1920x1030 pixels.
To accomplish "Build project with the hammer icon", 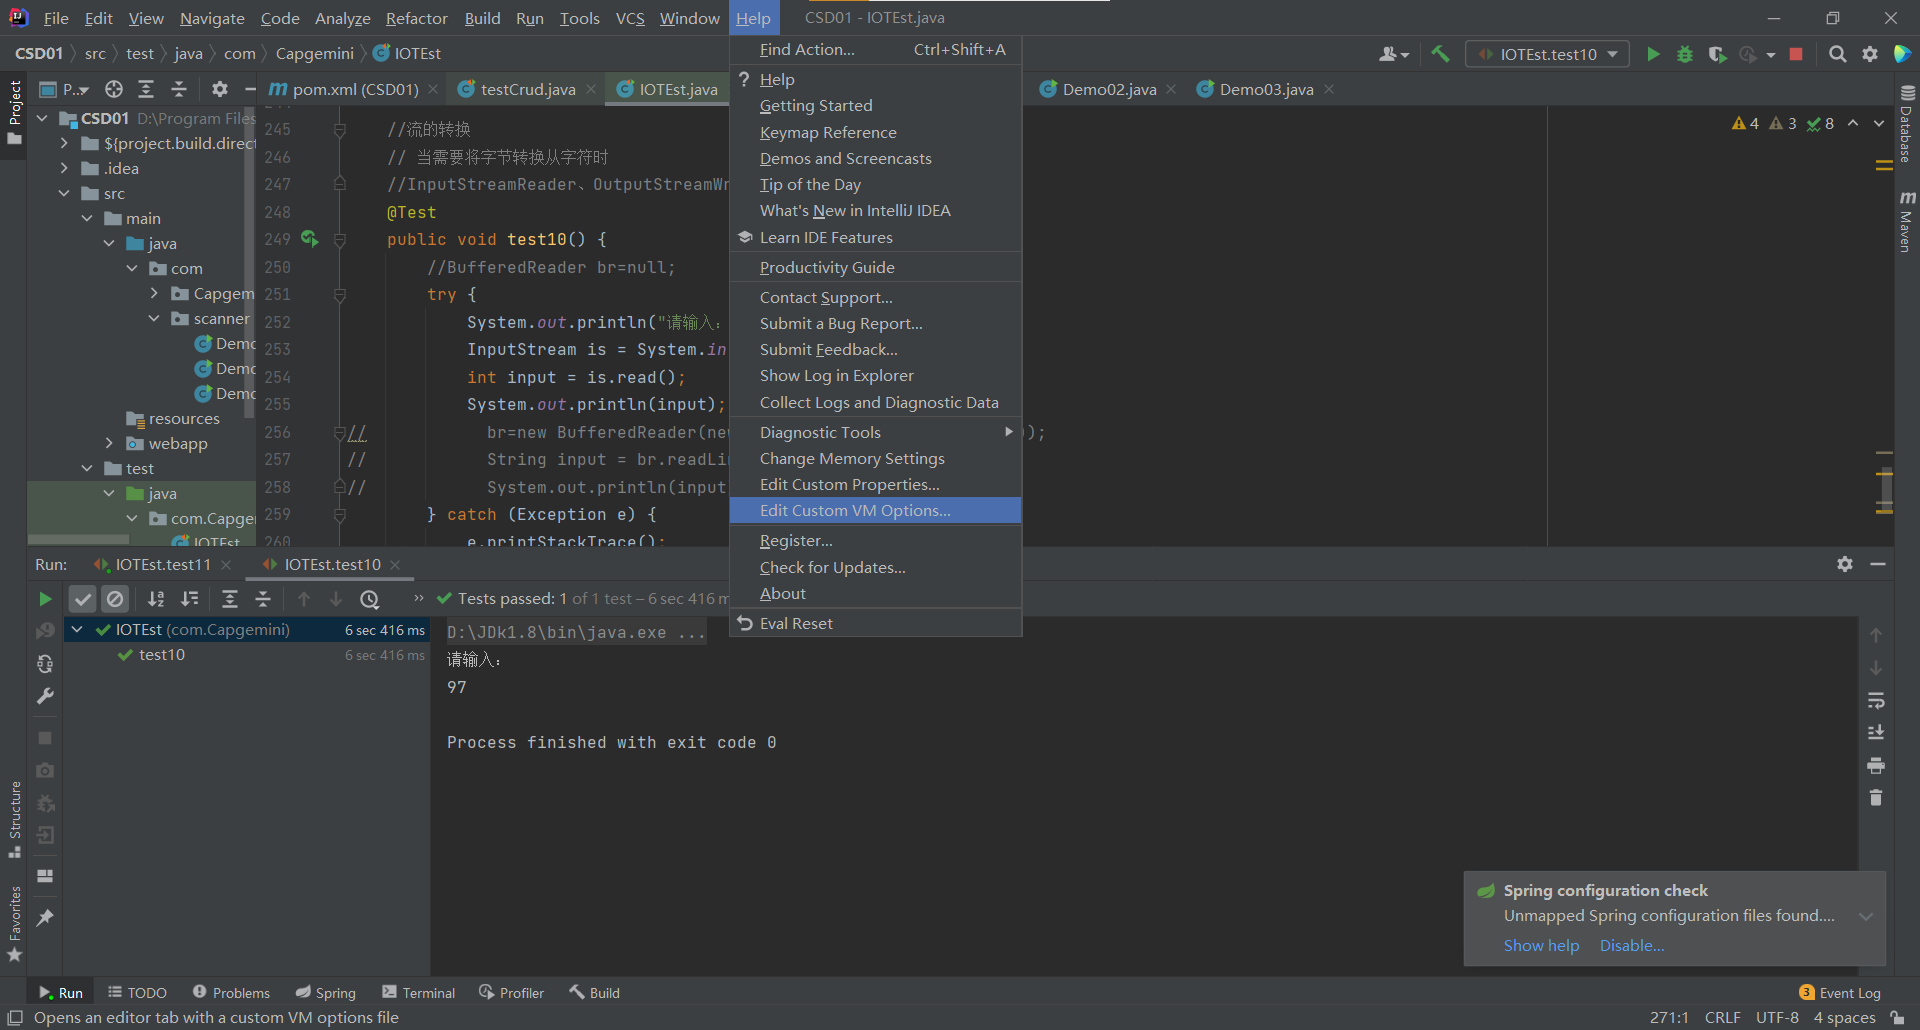I will click(1440, 54).
